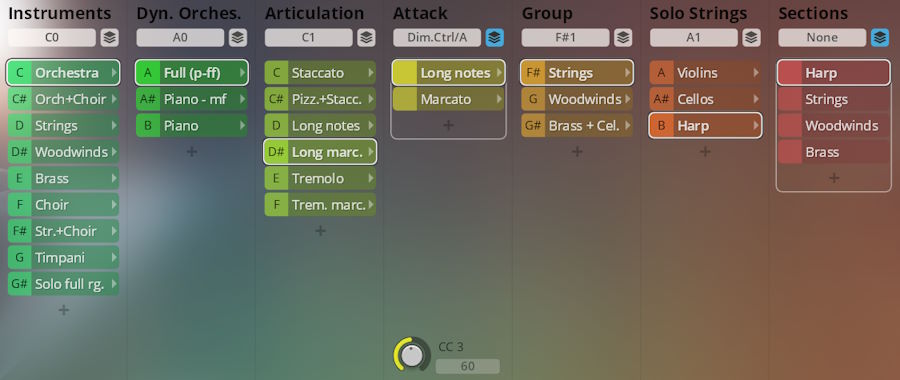Screen dimensions: 900x380
Task: Click the layers icon beside Articulation C1
Action: (x=366, y=38)
